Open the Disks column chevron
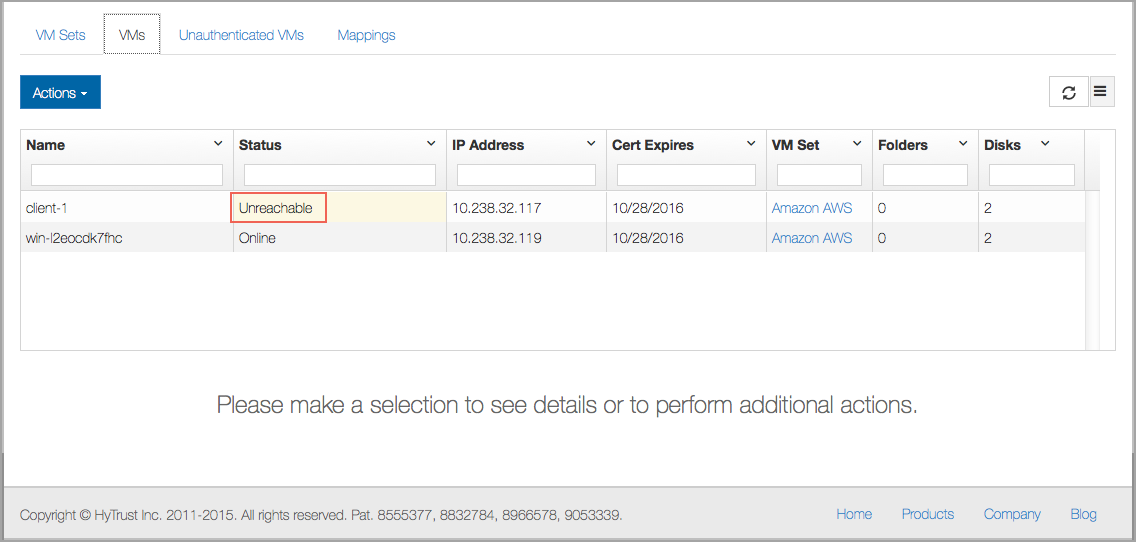 1045,144
